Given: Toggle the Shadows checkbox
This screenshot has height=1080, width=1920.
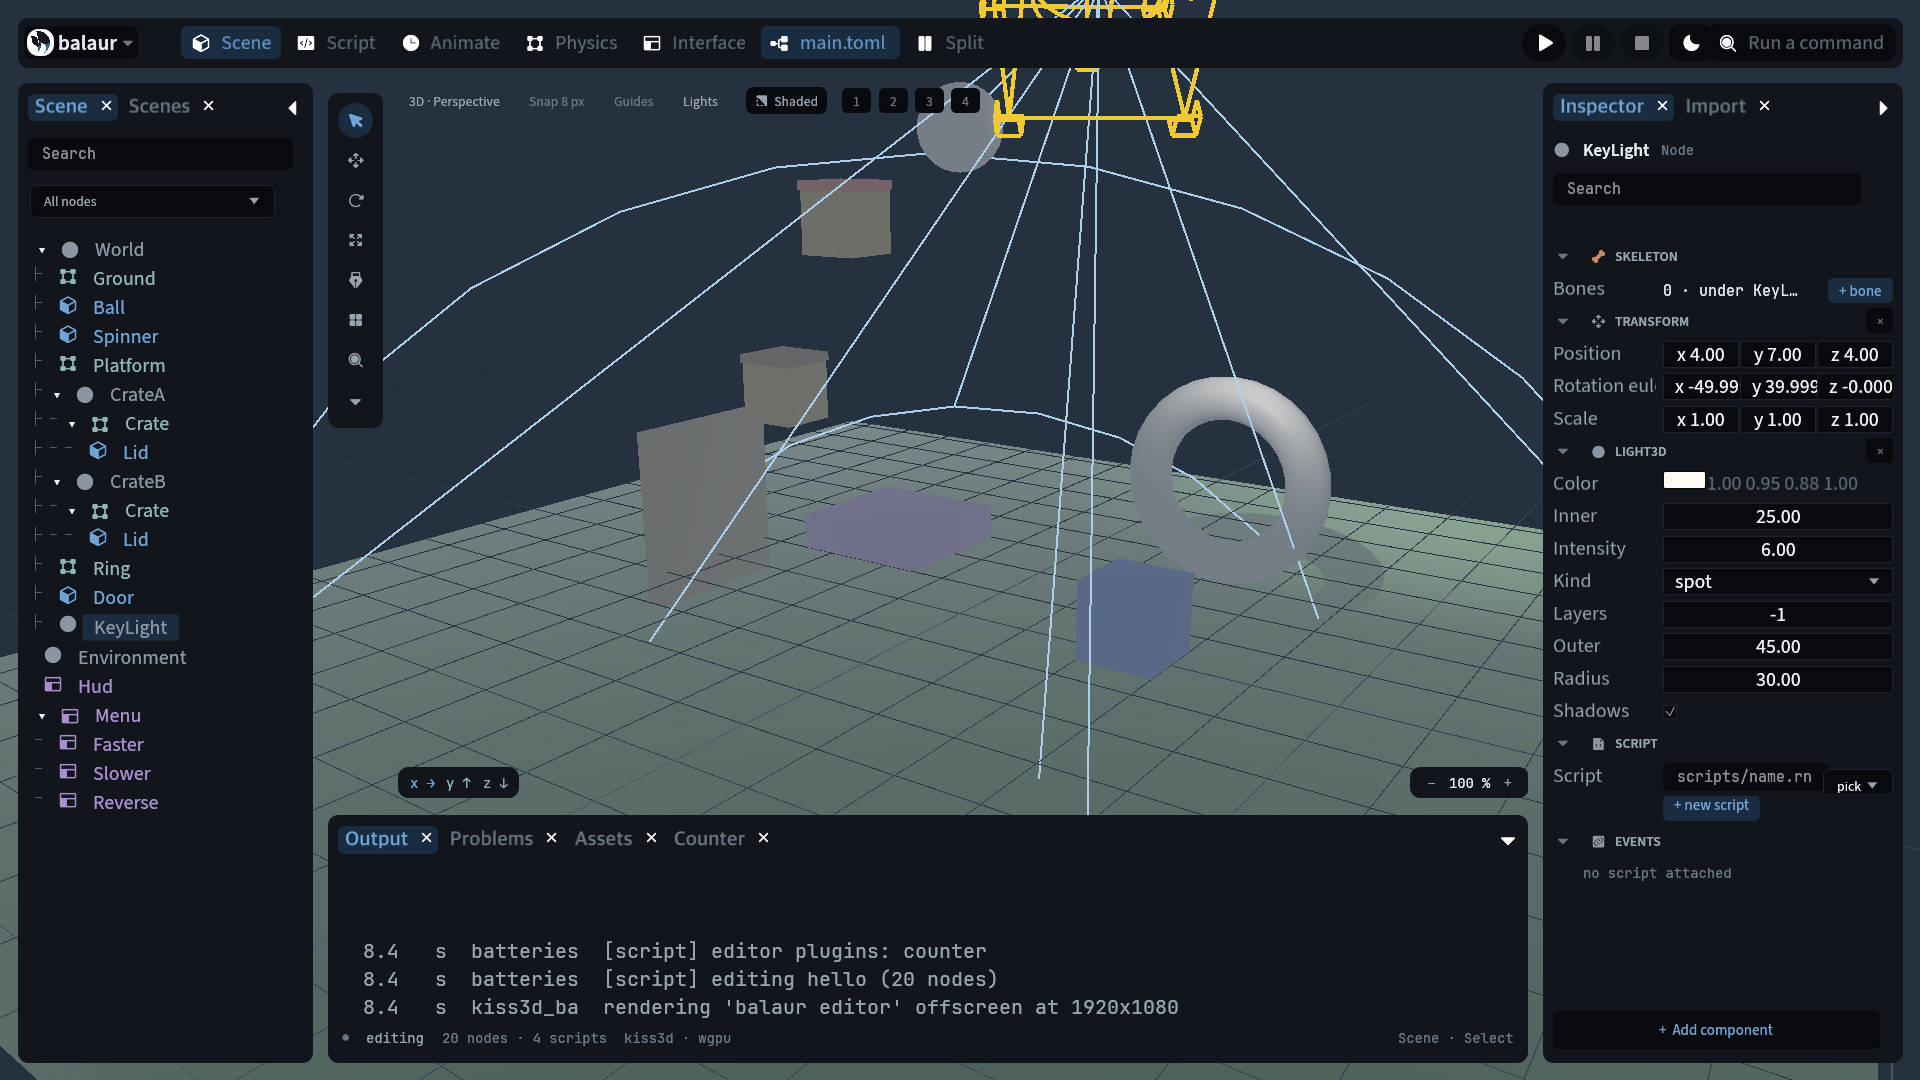Looking at the screenshot, I should pyautogui.click(x=1670, y=712).
